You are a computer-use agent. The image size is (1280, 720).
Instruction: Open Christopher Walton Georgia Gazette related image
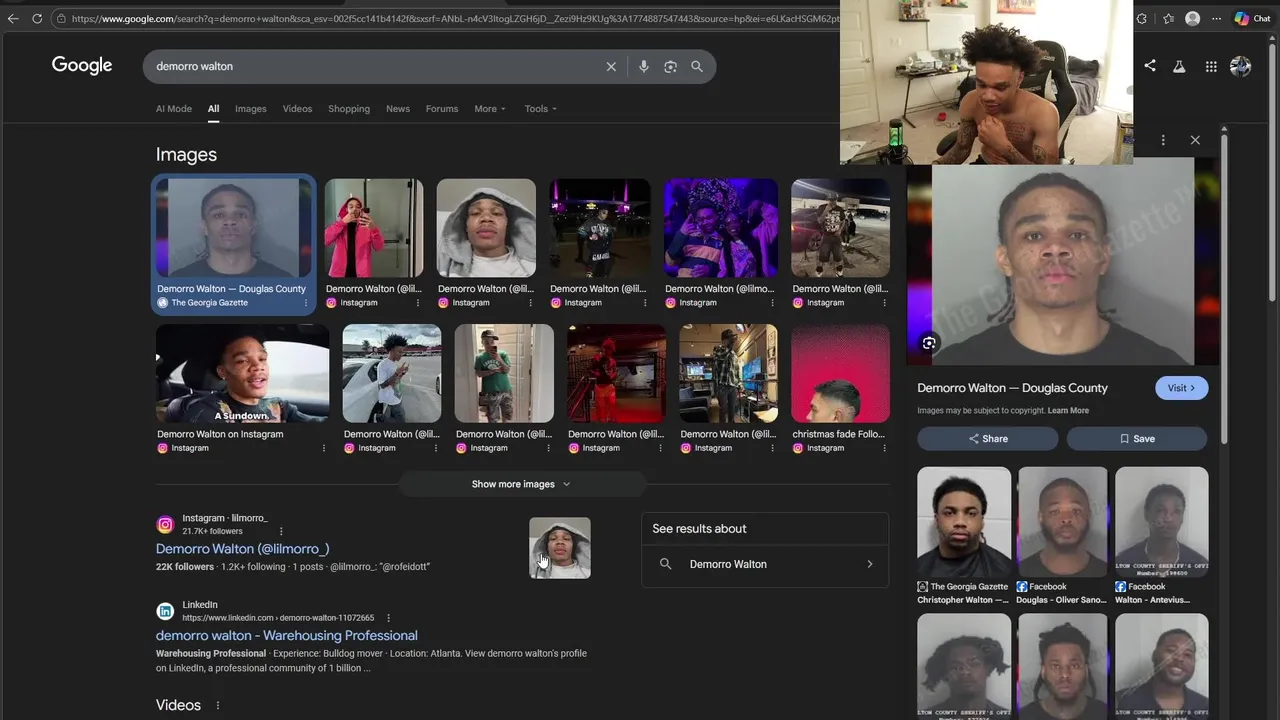964,522
